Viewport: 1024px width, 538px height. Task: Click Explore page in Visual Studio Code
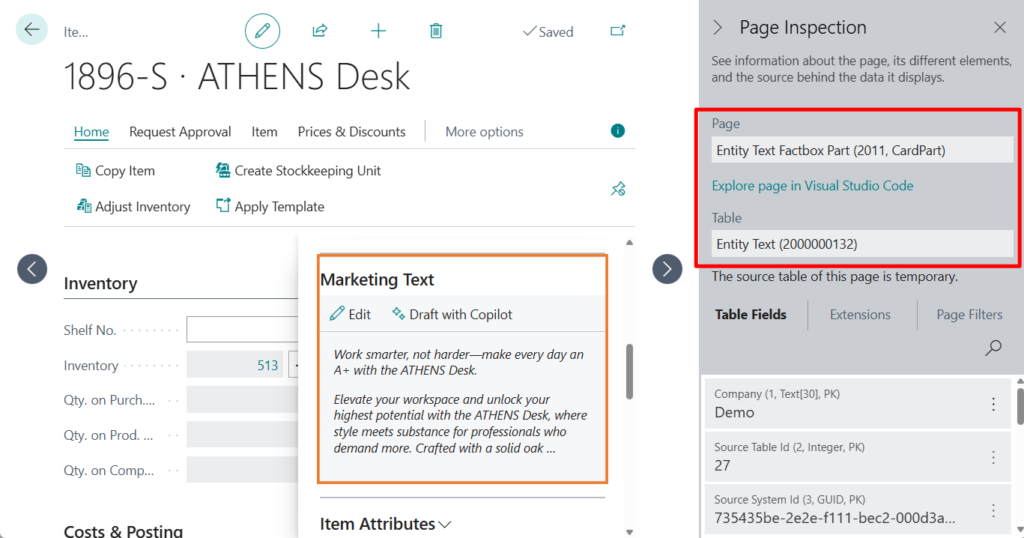pyautogui.click(x=812, y=186)
